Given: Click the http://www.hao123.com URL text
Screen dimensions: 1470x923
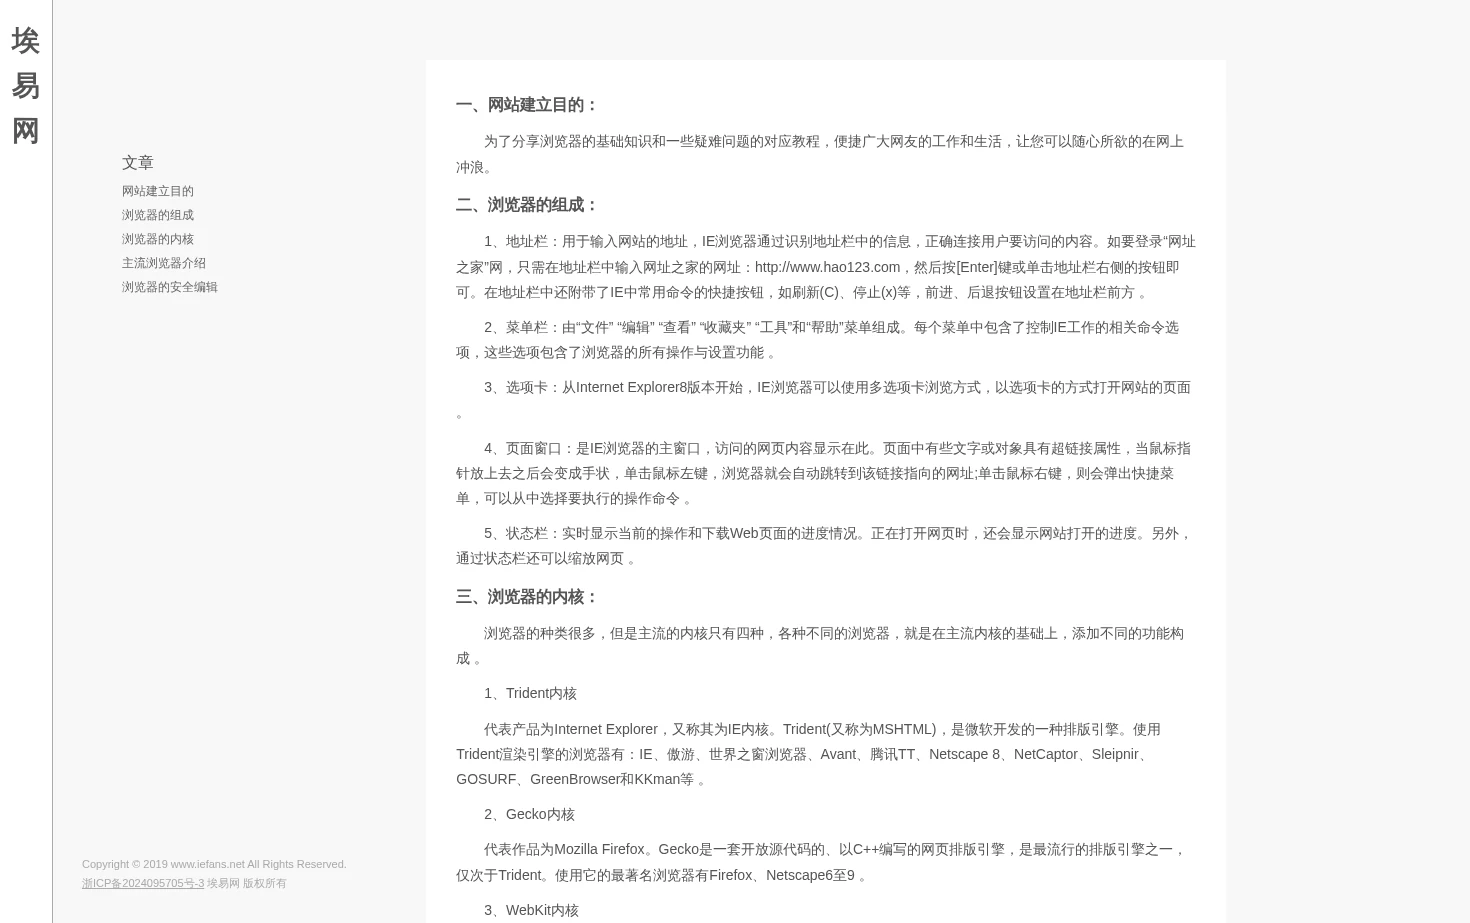Looking at the screenshot, I should click(x=827, y=267).
